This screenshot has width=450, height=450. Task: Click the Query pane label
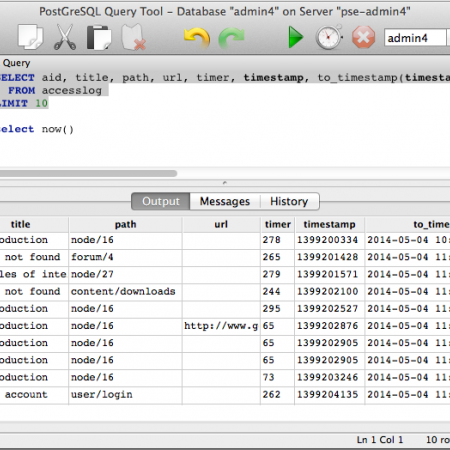point(16,63)
